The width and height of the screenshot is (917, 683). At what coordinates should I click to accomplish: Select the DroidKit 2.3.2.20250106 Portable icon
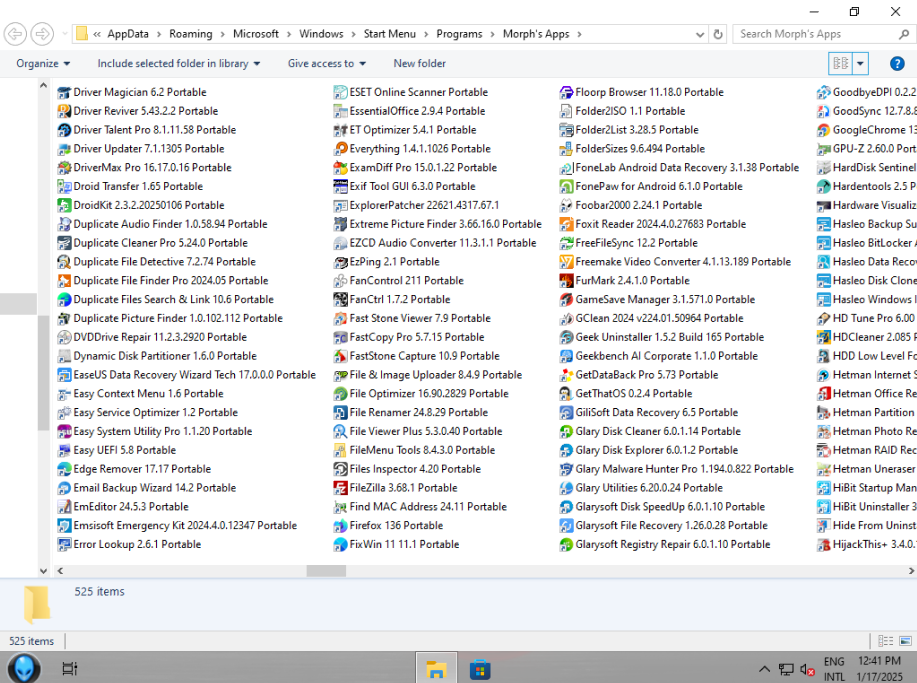pos(64,205)
